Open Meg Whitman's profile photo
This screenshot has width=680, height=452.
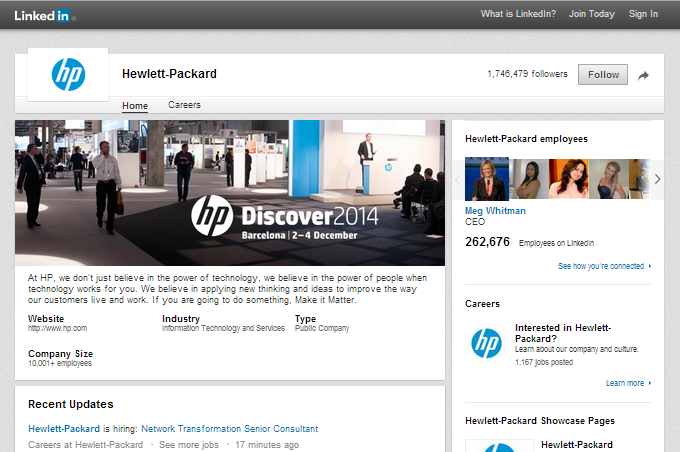[487, 179]
